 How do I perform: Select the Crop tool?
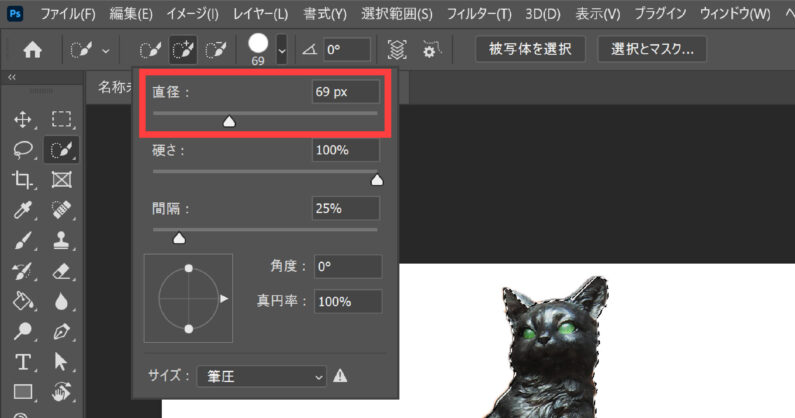[23, 180]
